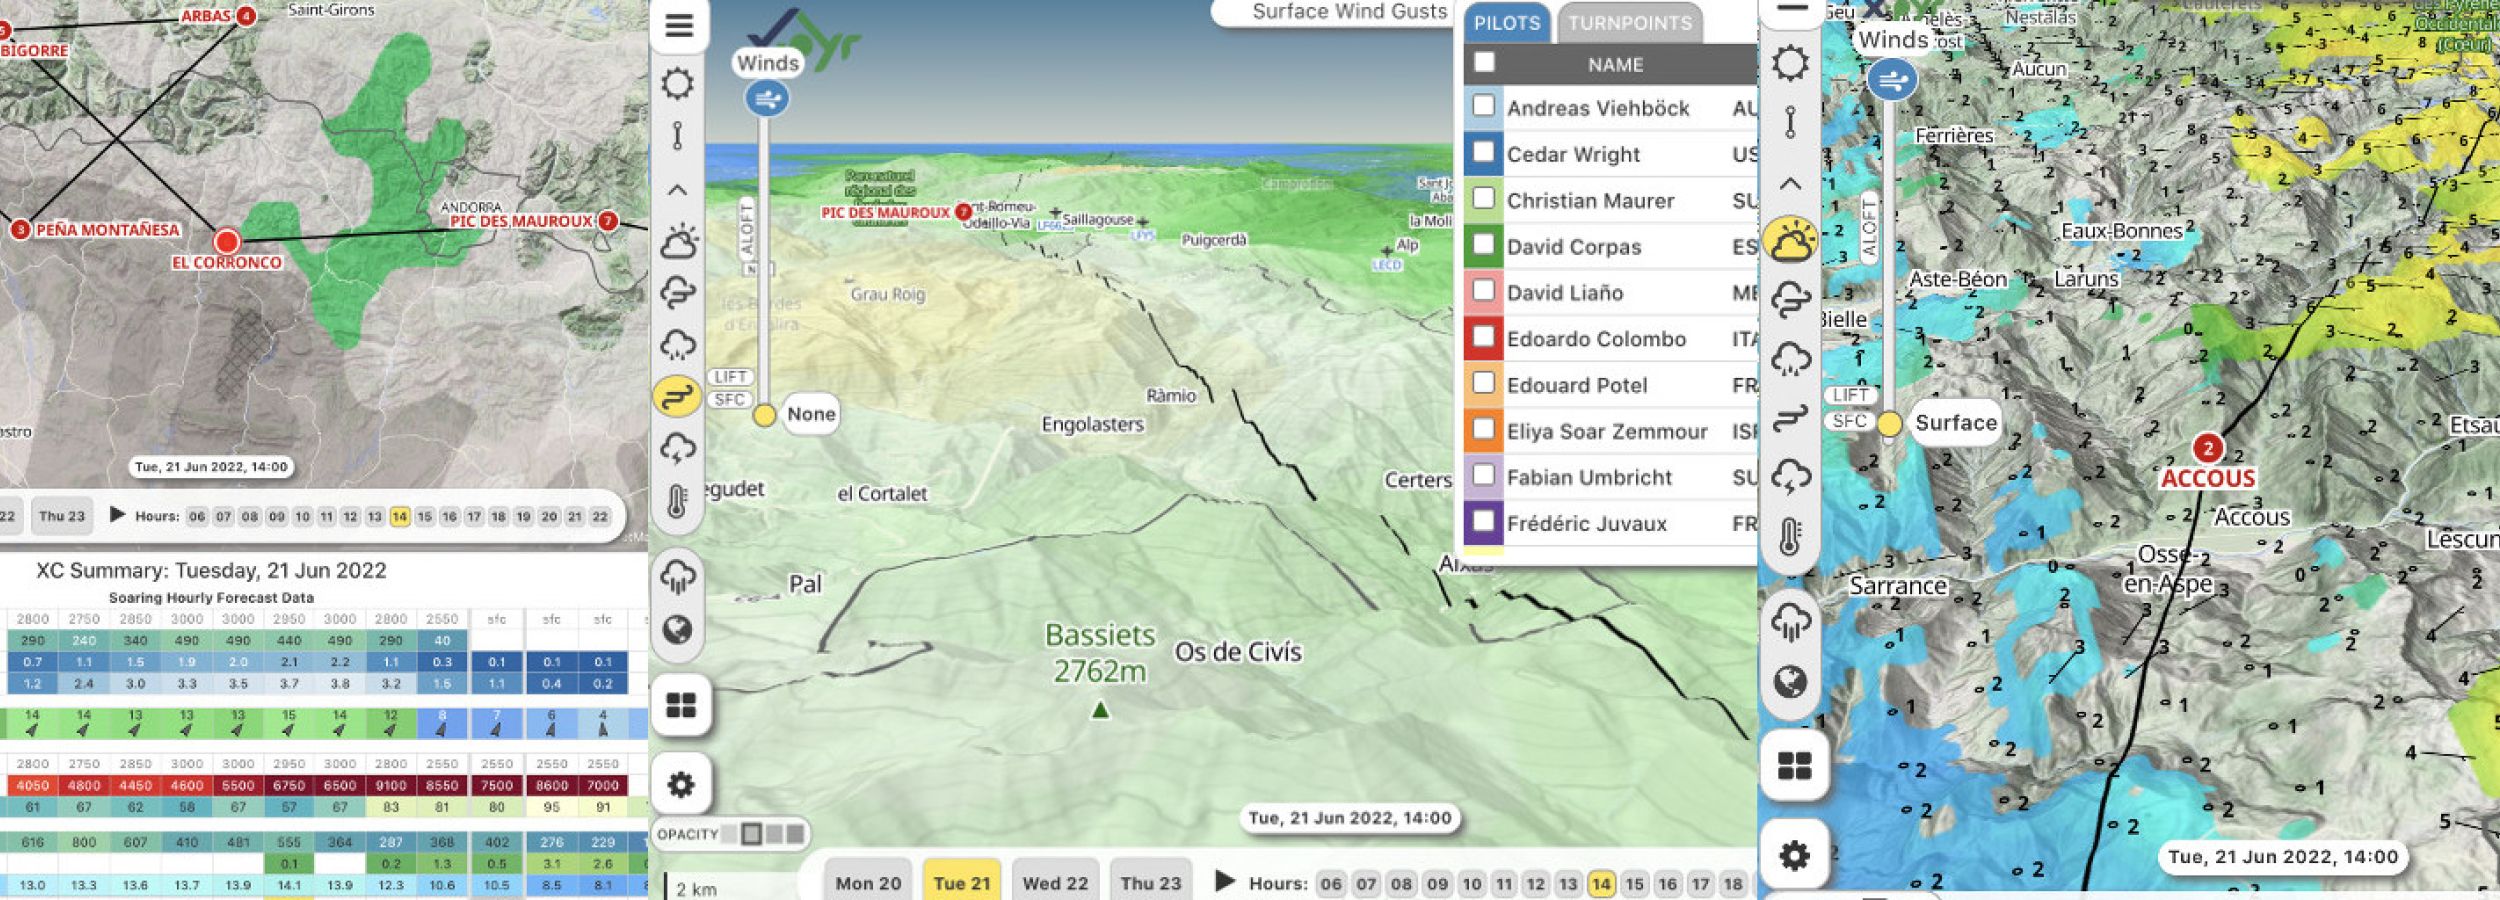Click the thermometer temperature icon in middle sidebar
The image size is (2500, 900).
coord(677,501)
